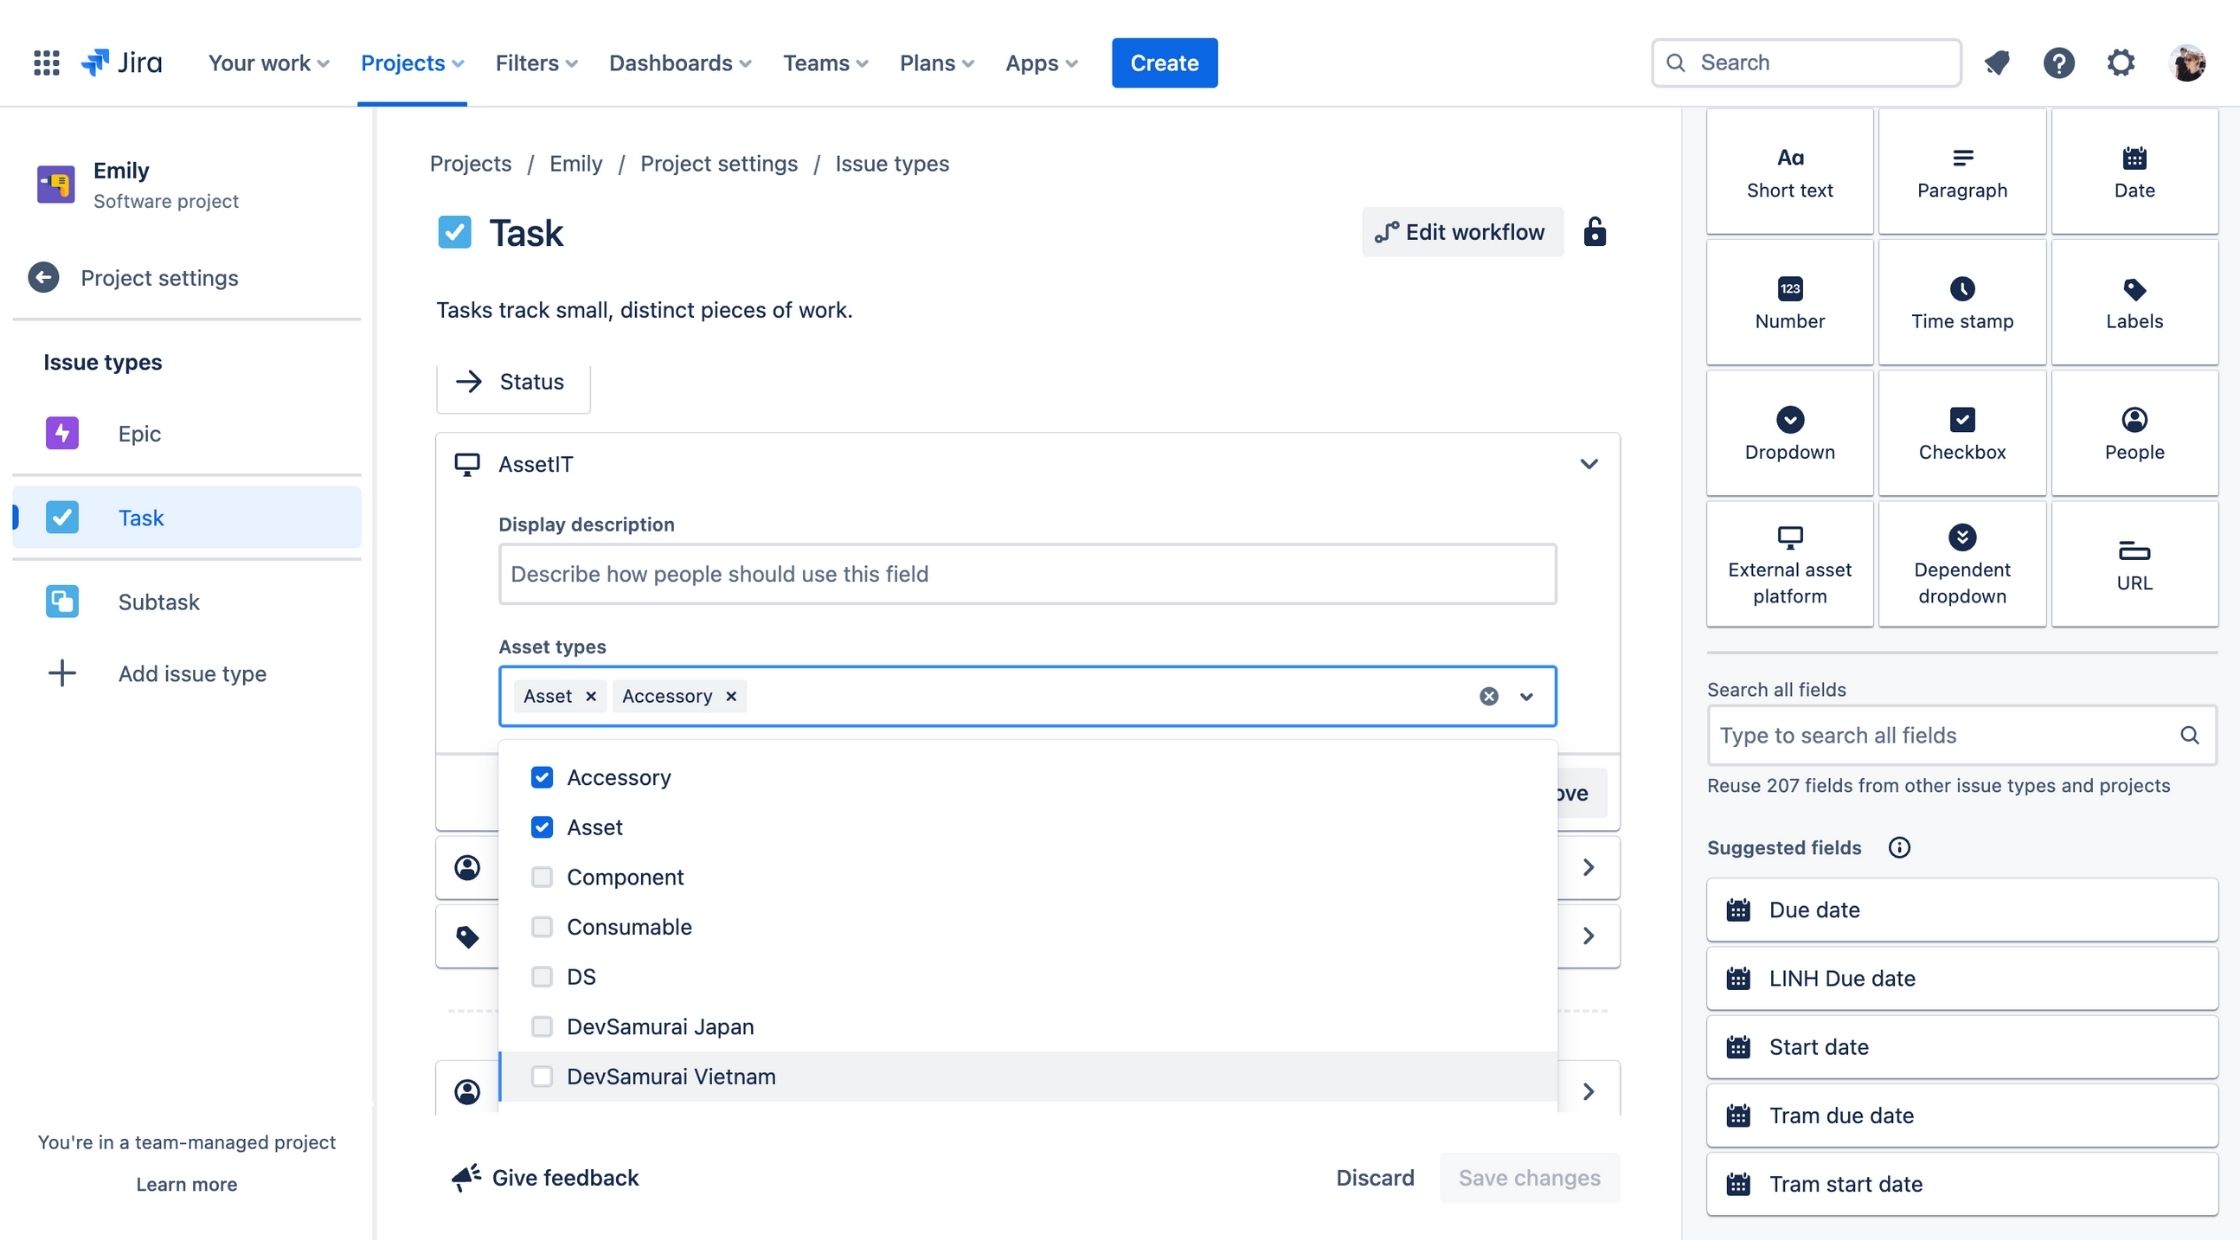This screenshot has height=1260, width=2240.
Task: Remove the Accessory tag from Asset types
Action: coord(731,696)
